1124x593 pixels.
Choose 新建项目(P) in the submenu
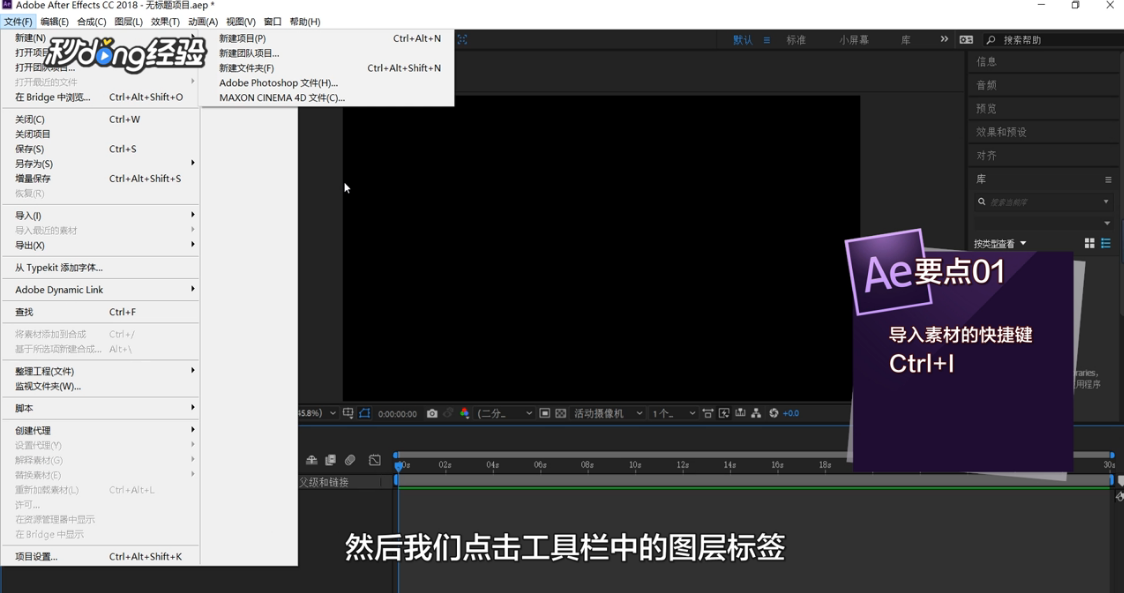coord(328,39)
